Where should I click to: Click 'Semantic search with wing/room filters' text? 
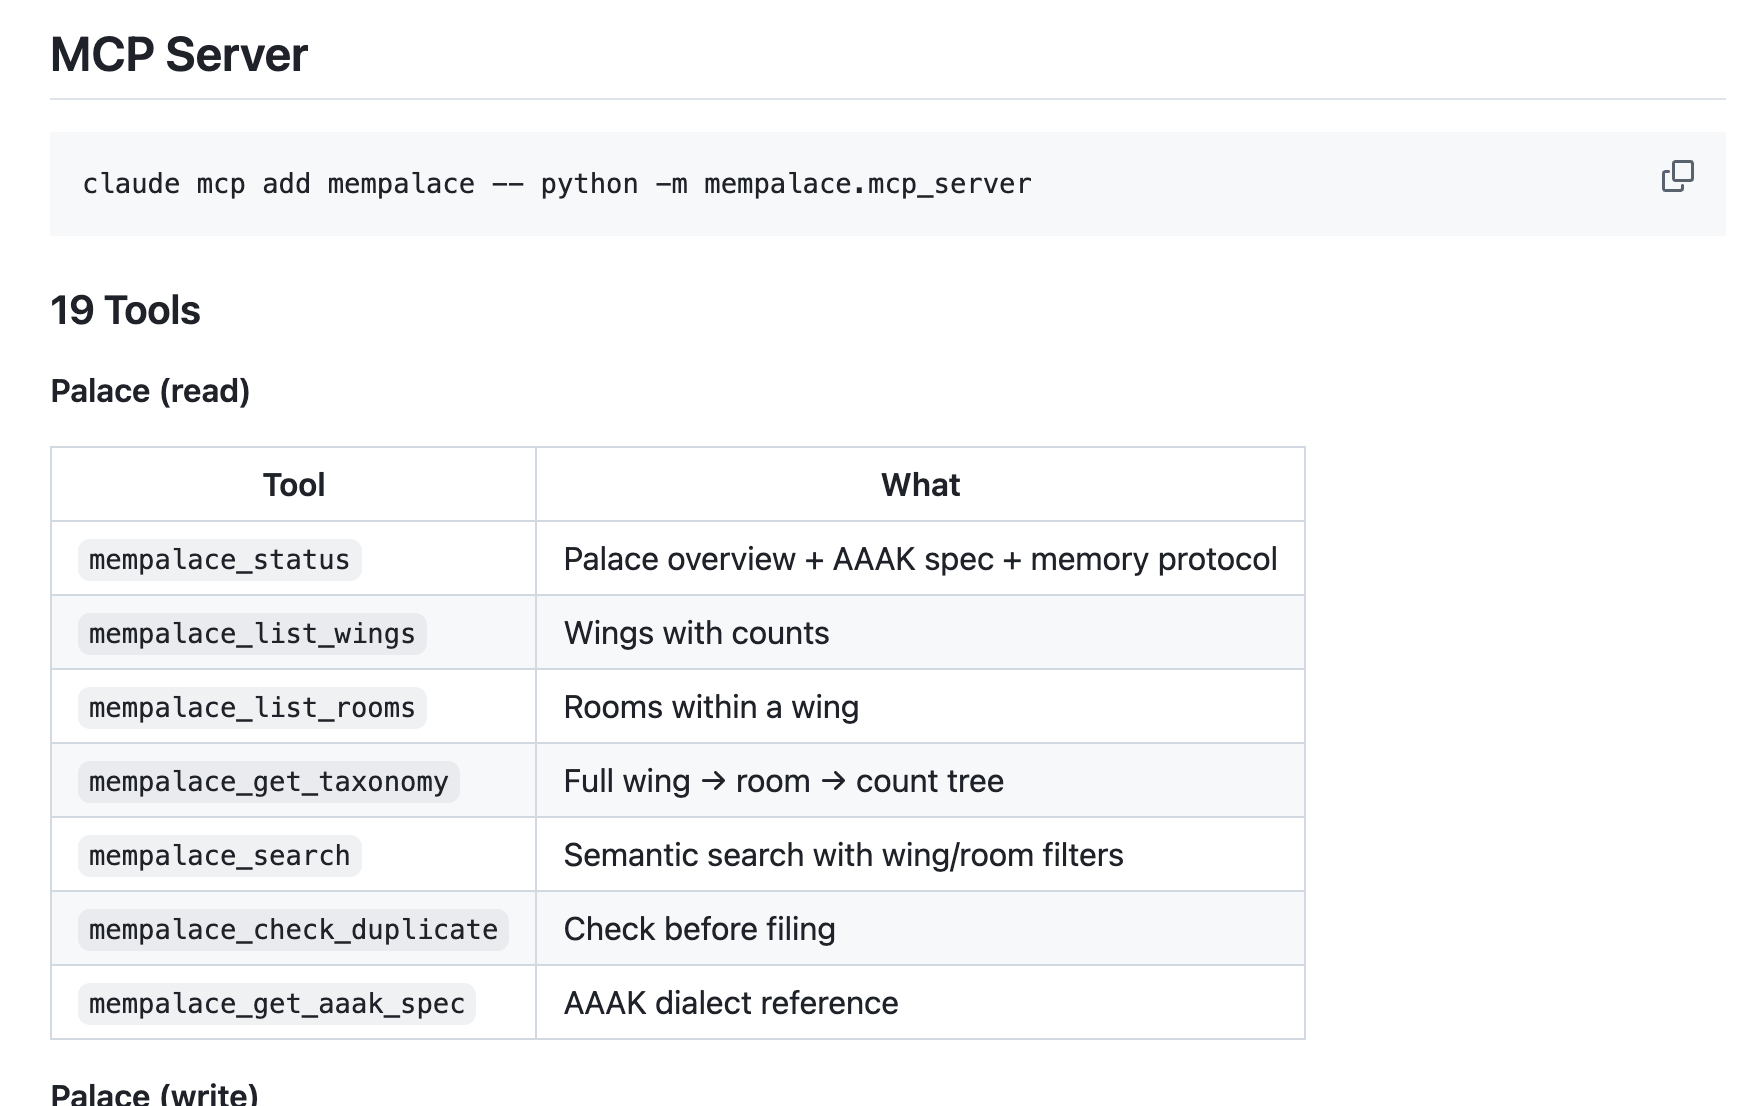[843, 855]
